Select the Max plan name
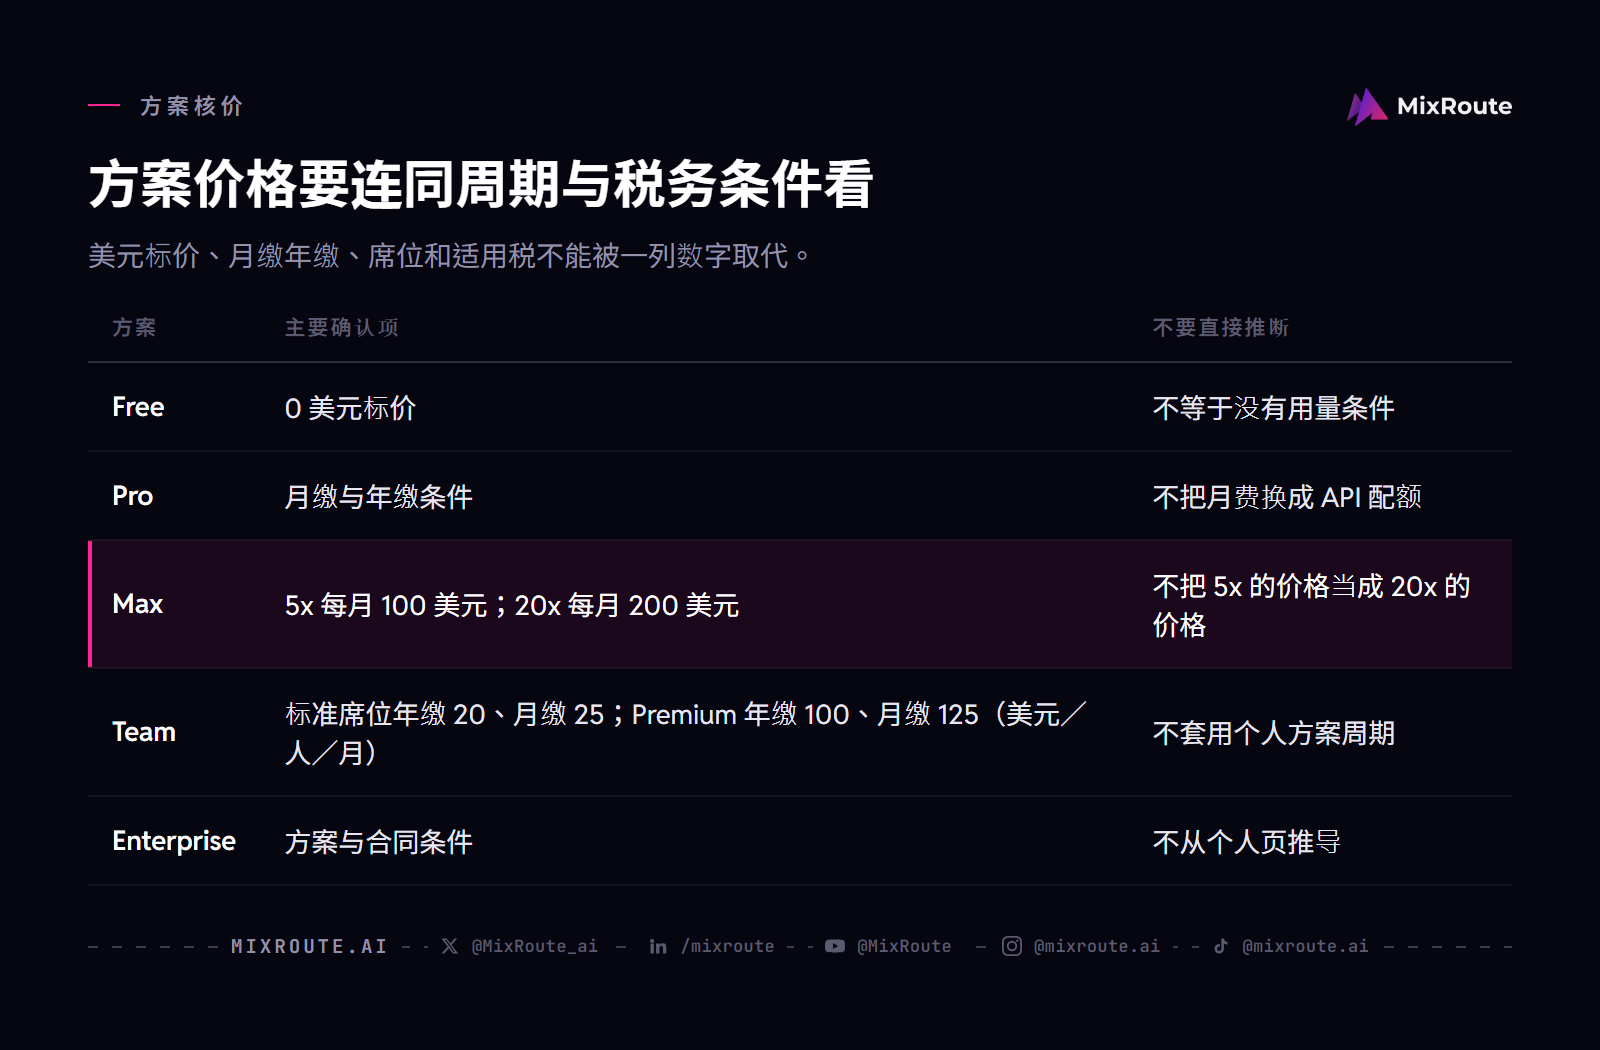1600x1050 pixels. point(137,604)
